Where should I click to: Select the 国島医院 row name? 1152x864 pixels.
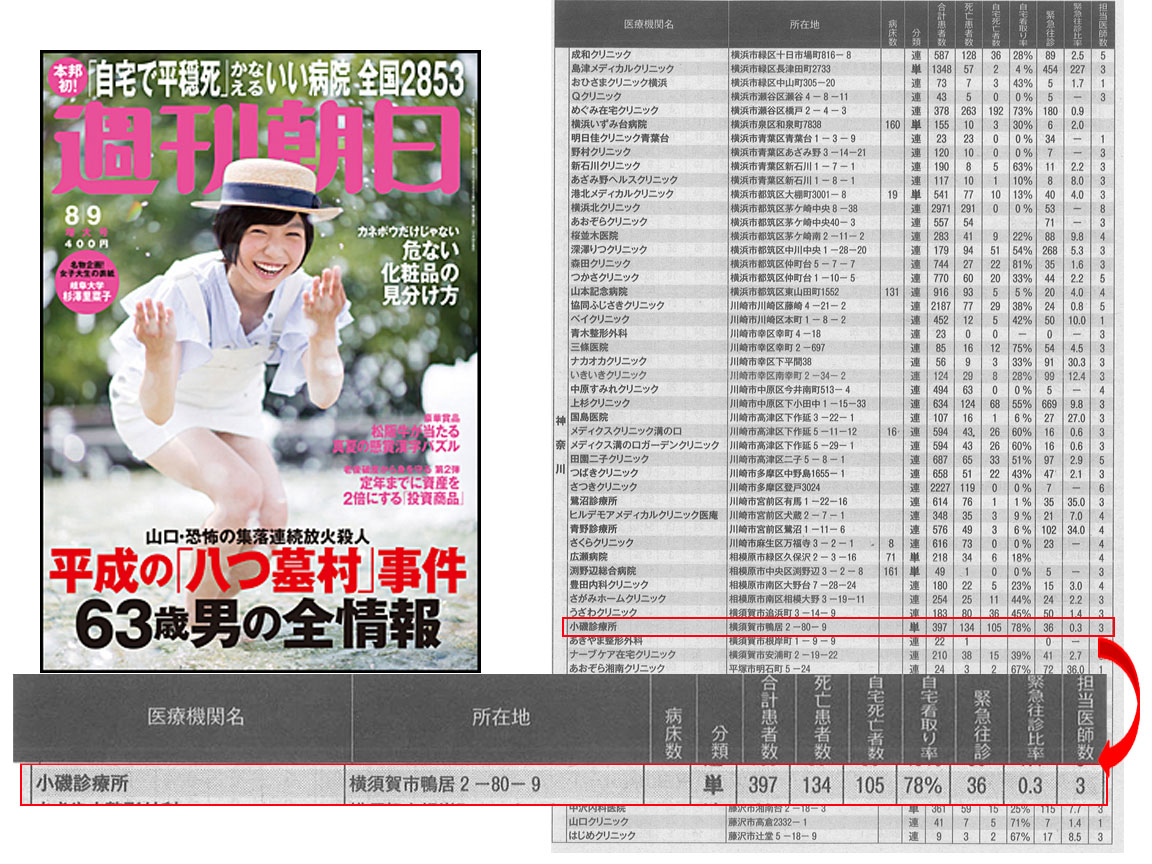pos(589,417)
